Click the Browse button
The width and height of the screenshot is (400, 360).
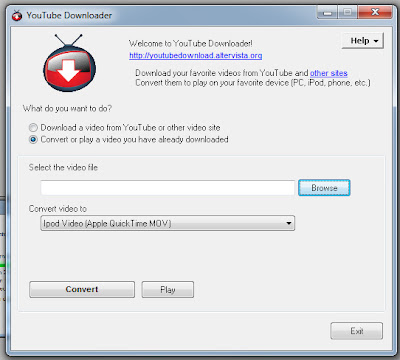tap(324, 188)
